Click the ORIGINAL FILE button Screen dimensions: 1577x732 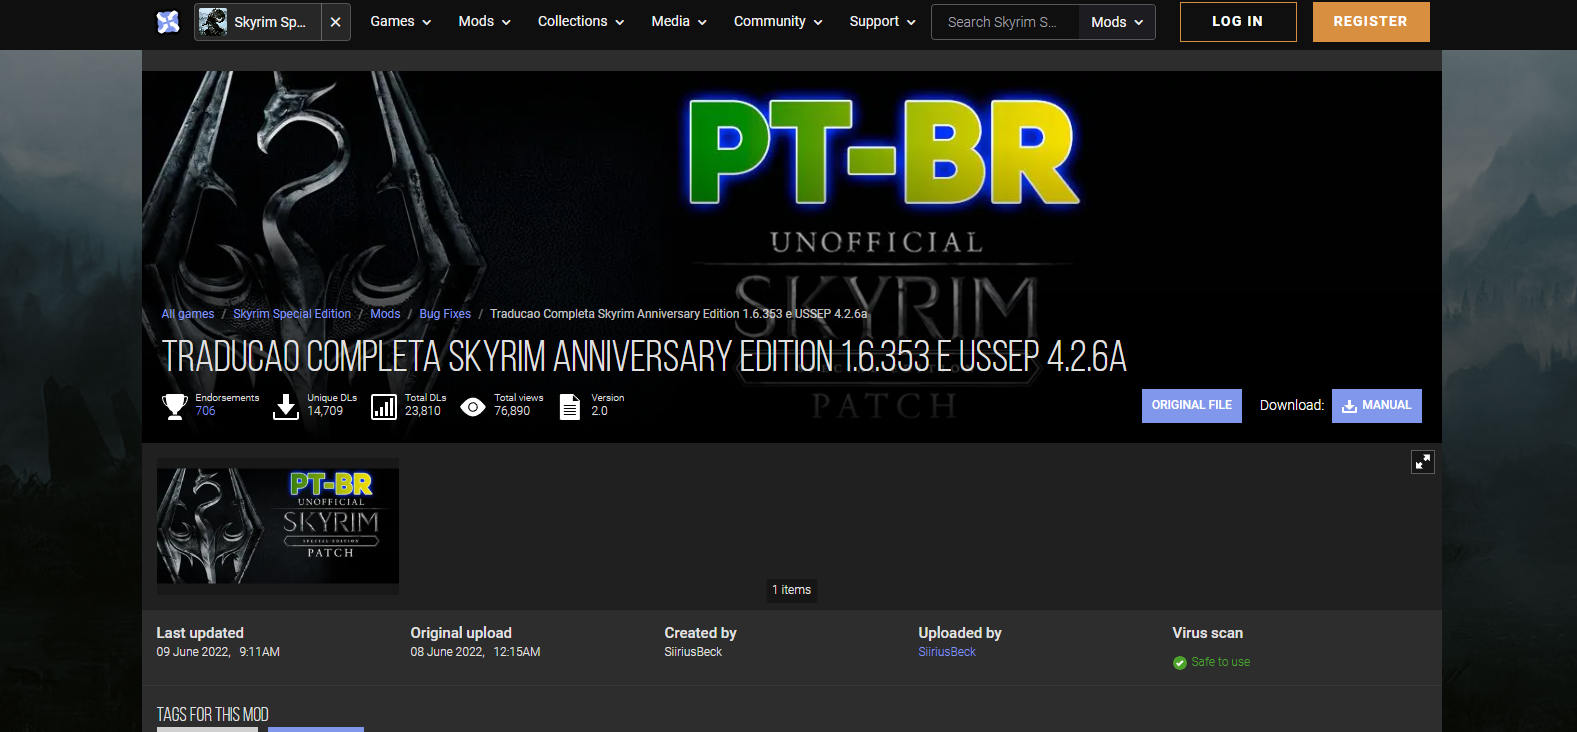tap(1192, 406)
